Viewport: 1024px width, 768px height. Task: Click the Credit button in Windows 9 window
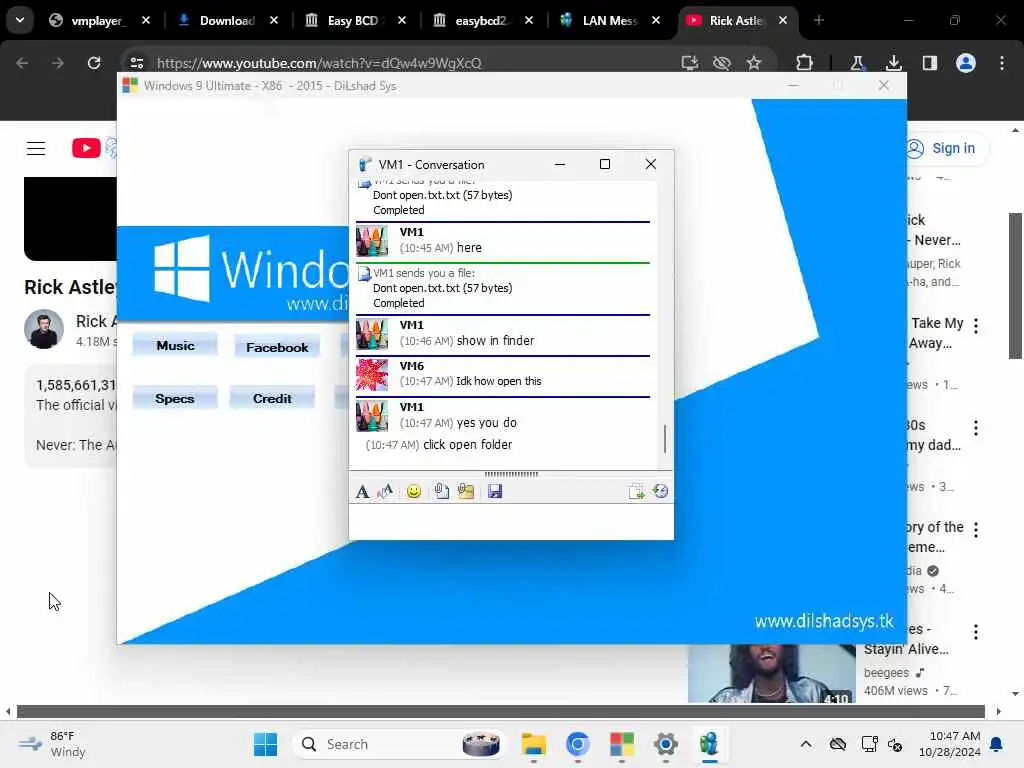point(272,398)
